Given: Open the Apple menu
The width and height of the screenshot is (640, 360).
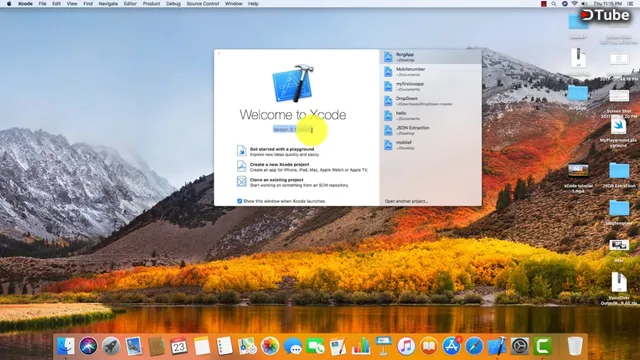Looking at the screenshot, I should (x=9, y=4).
